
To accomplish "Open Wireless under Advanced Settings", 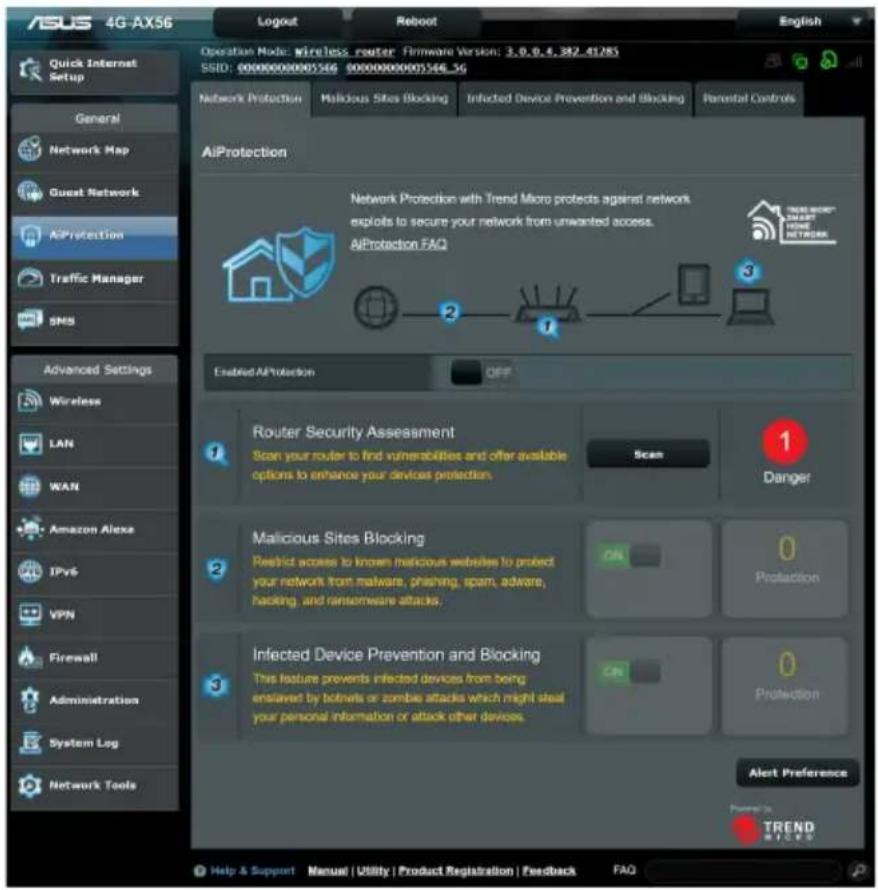I will [x=94, y=401].
